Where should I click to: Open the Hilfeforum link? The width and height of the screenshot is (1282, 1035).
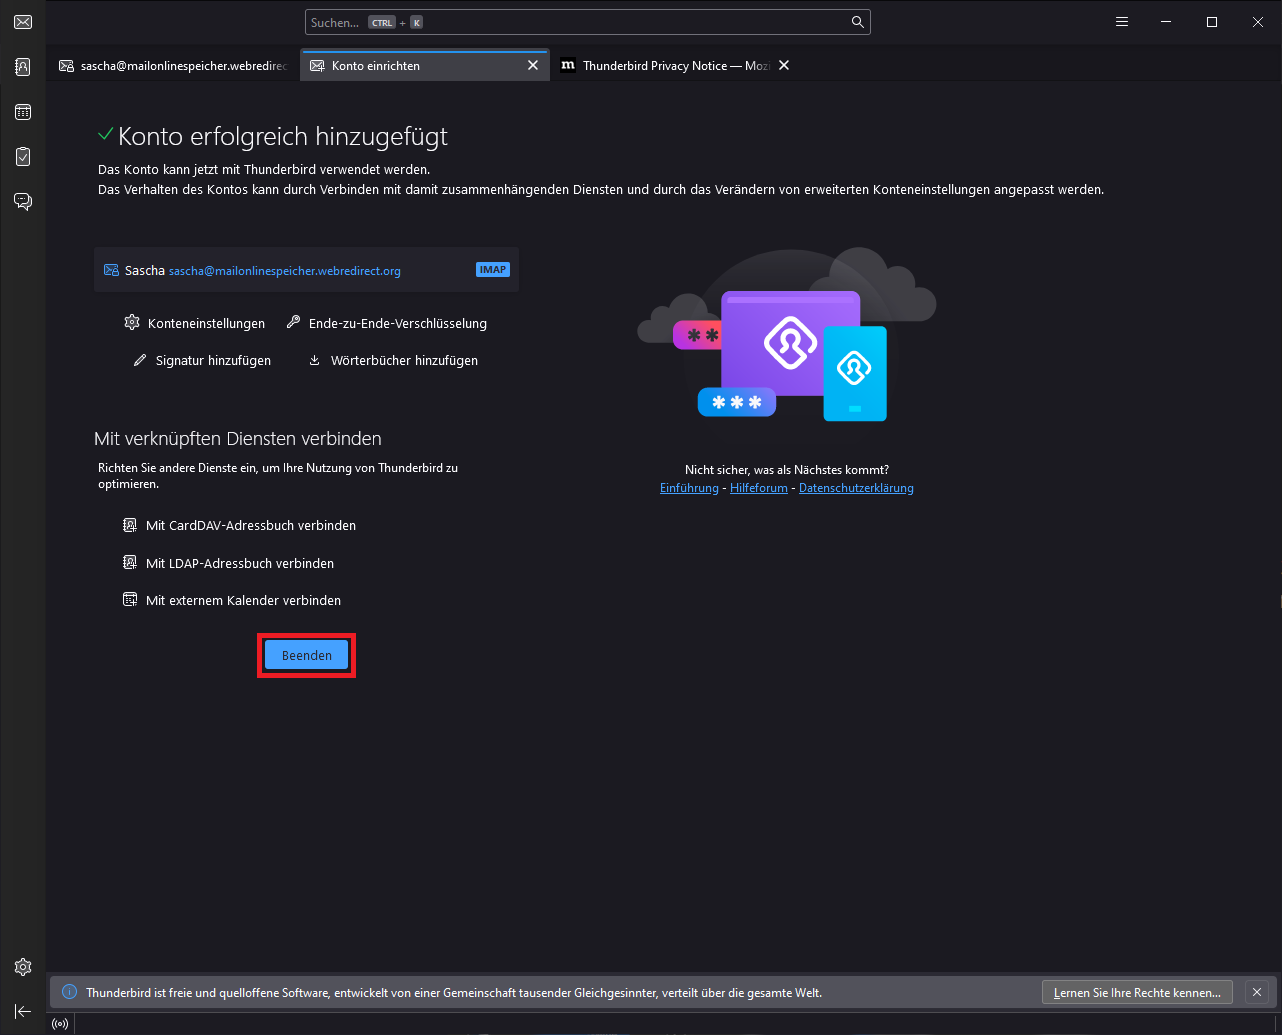tap(759, 488)
